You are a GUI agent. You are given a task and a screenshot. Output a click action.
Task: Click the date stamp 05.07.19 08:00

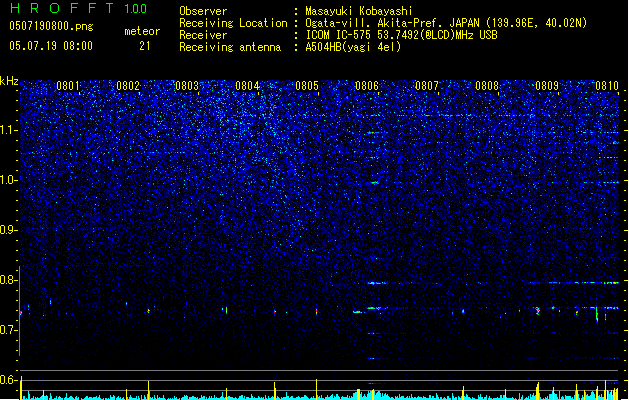(51, 46)
